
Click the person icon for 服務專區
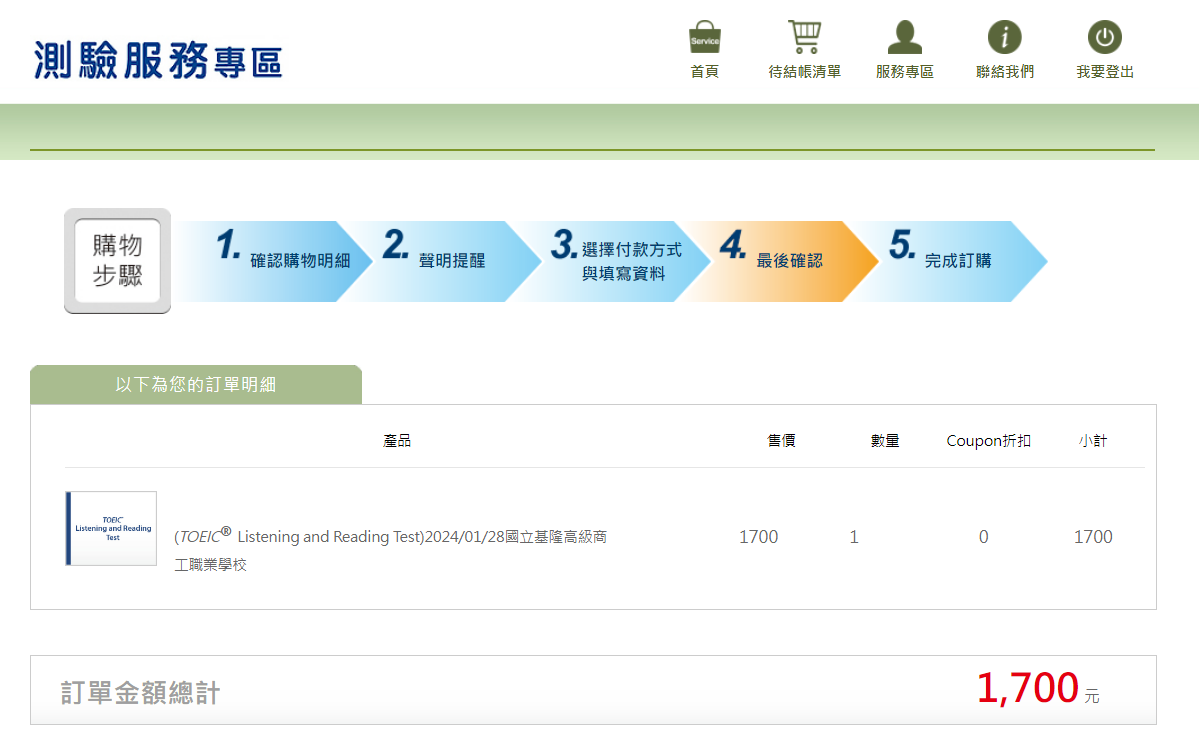(904, 37)
